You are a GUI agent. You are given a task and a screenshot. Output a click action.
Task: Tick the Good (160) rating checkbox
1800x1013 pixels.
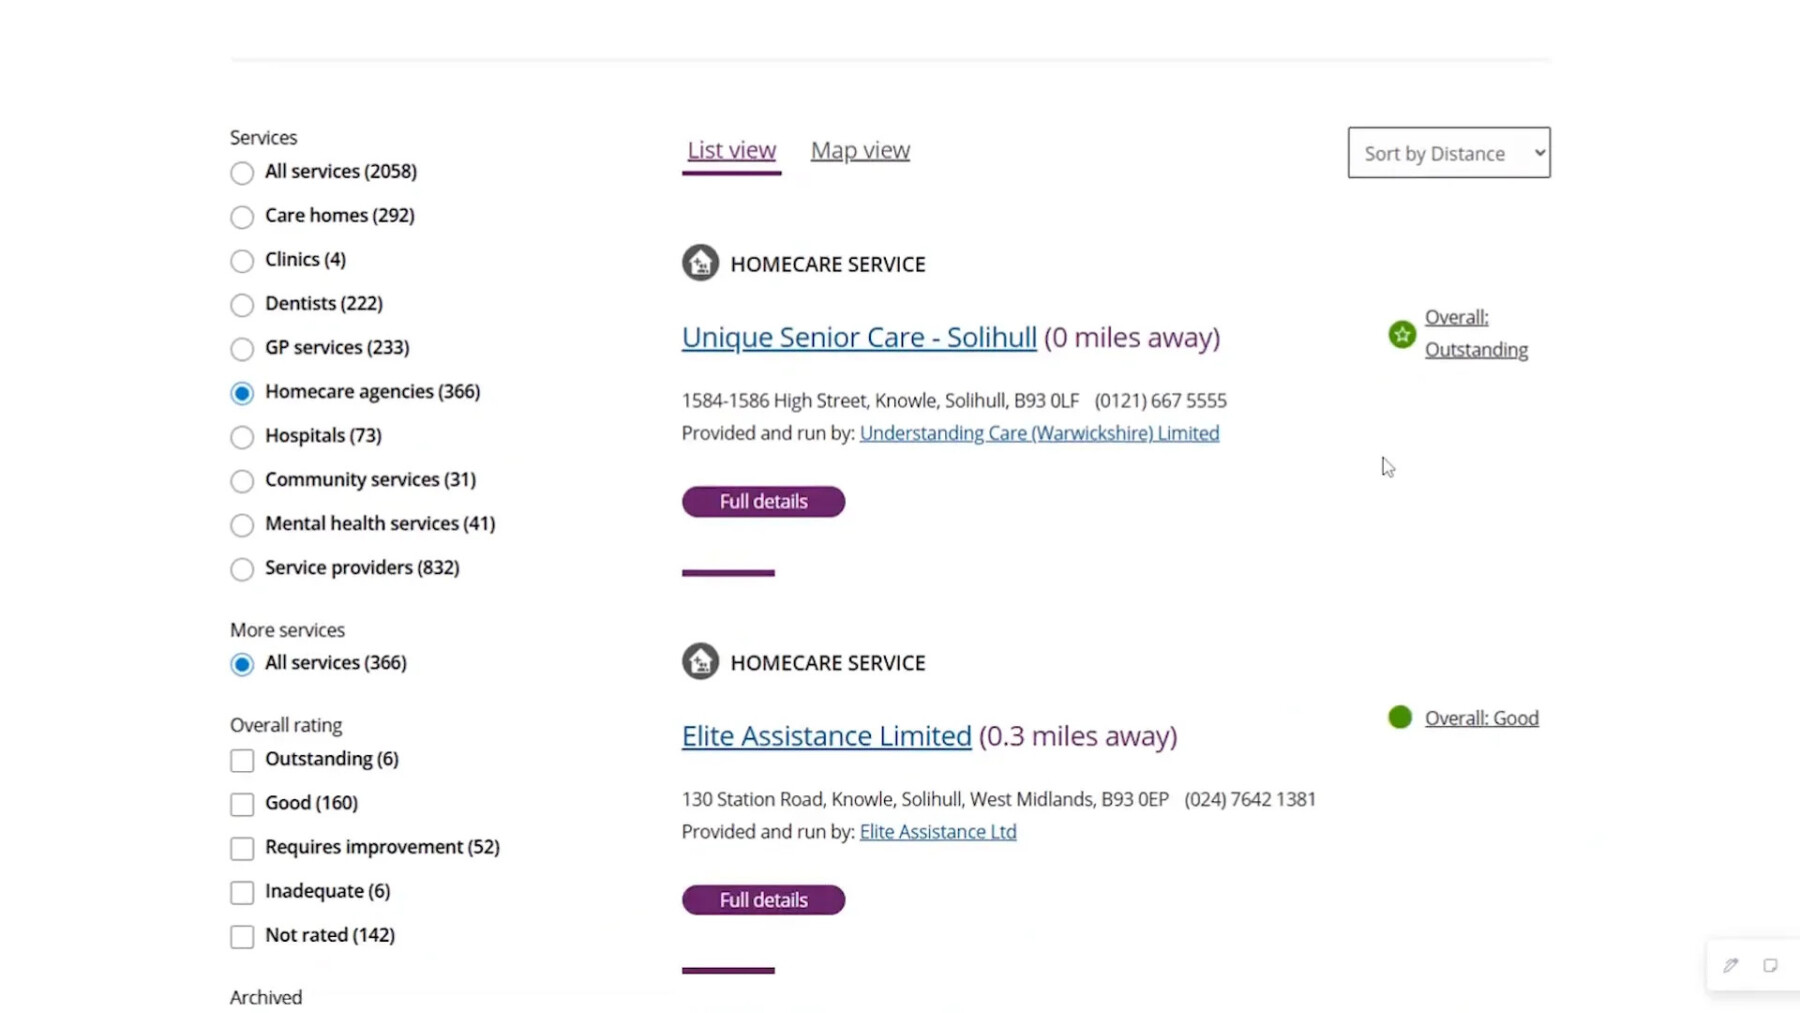242,804
